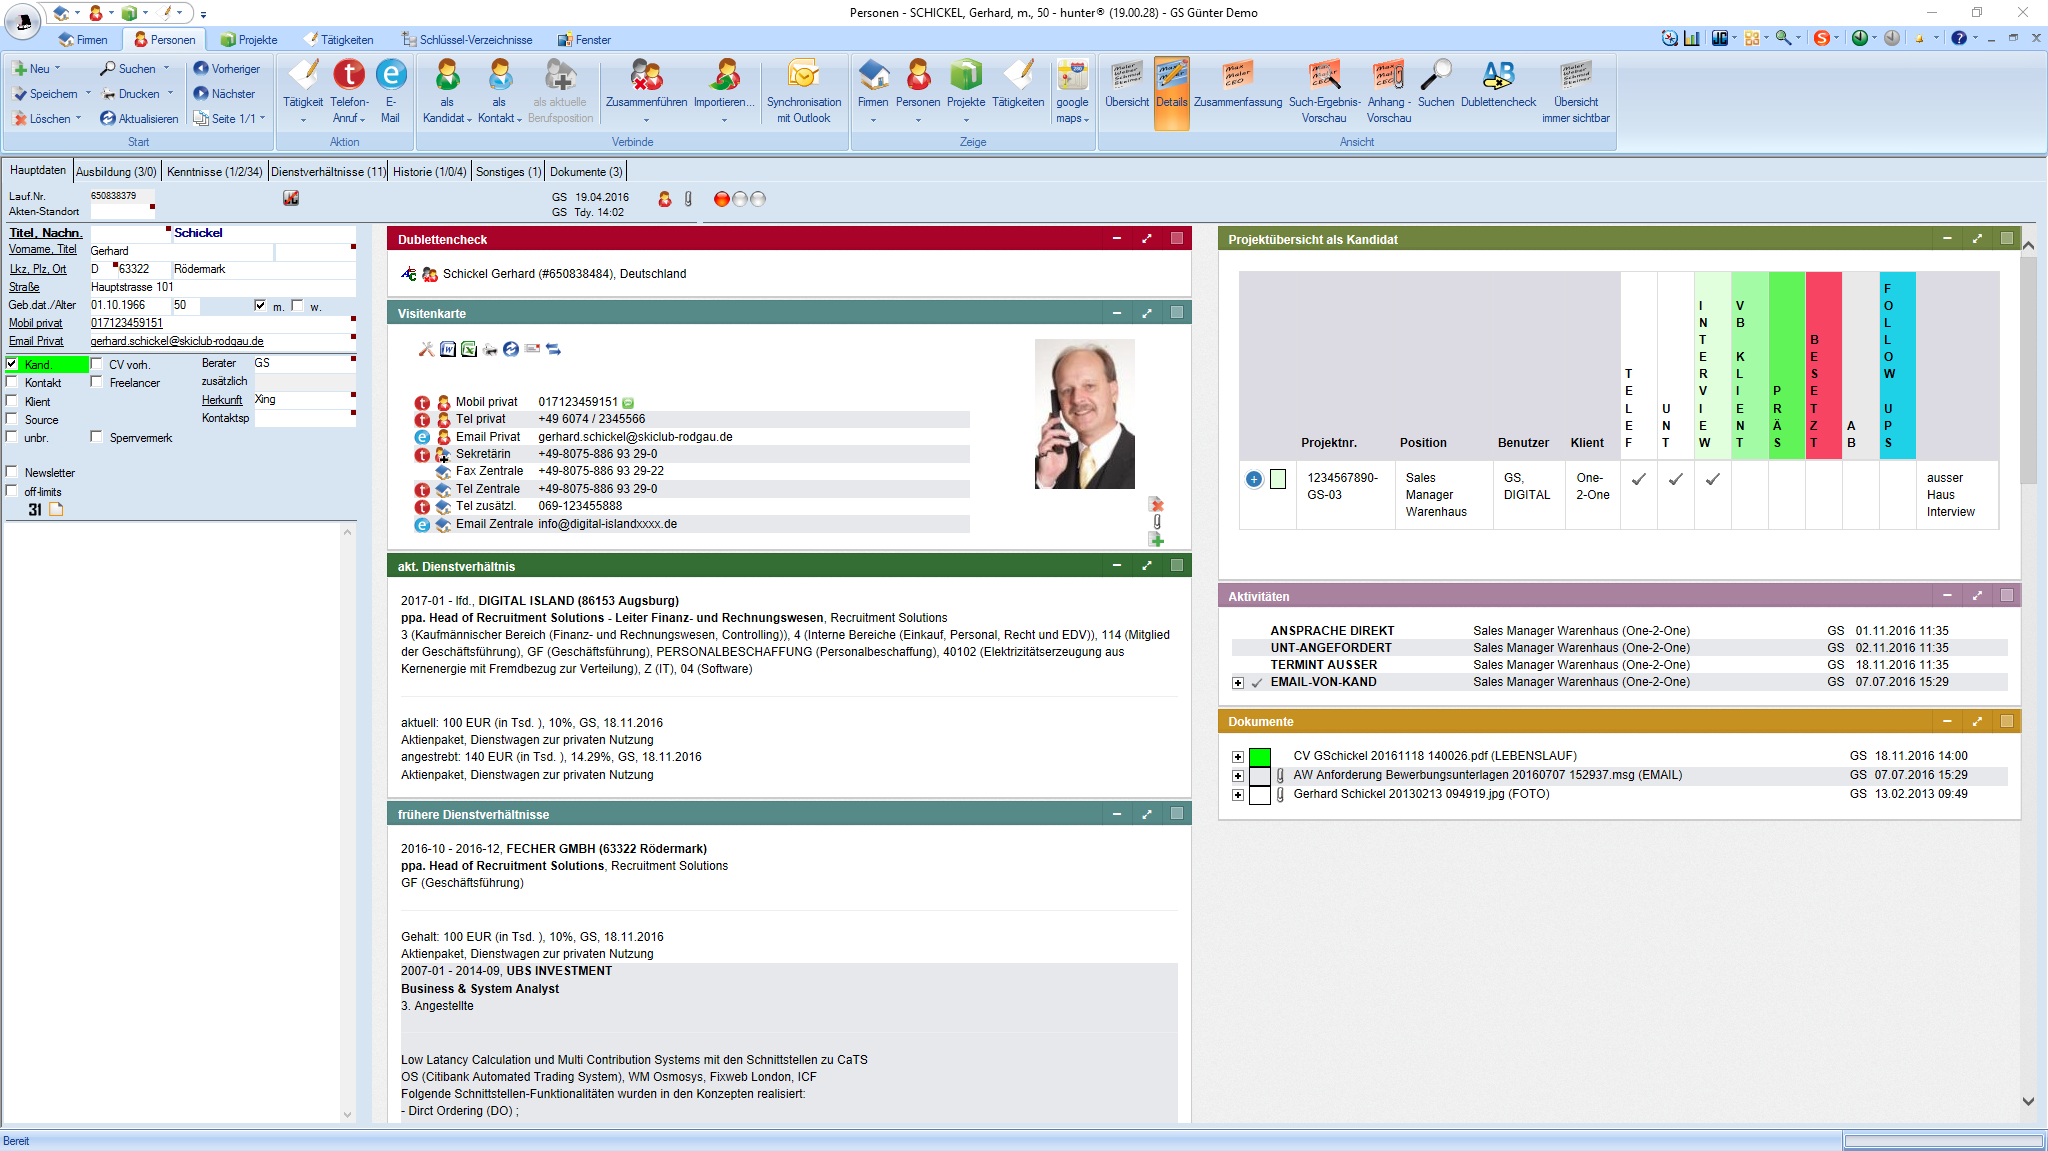This screenshot has height=1151, width=2048.
Task: Open Seite 1/1 dropdown
Action: 262,118
